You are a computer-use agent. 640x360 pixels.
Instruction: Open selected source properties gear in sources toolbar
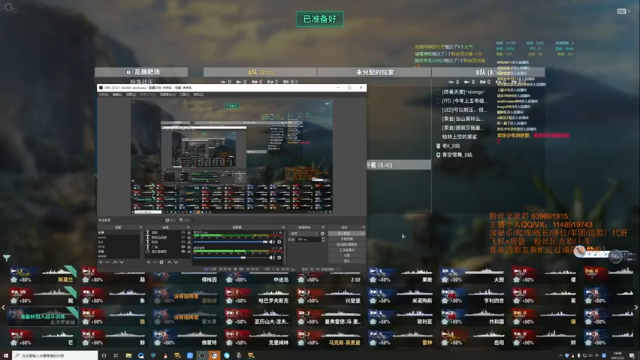161,262
